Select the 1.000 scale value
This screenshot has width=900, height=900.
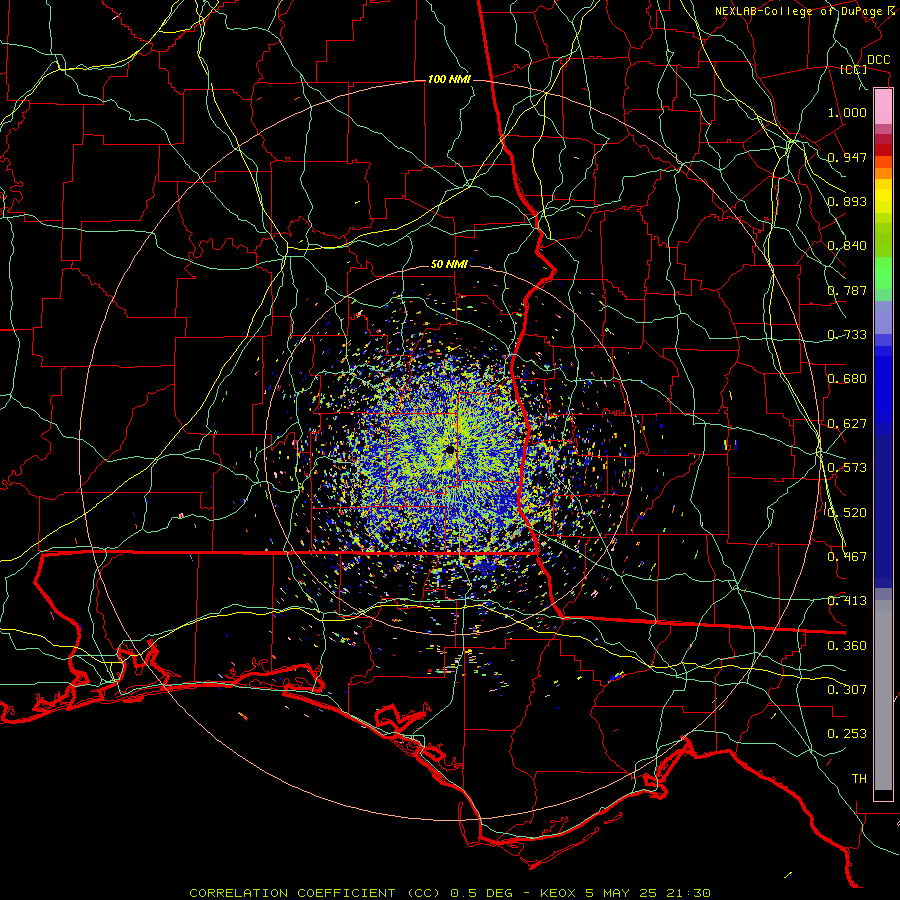[847, 112]
